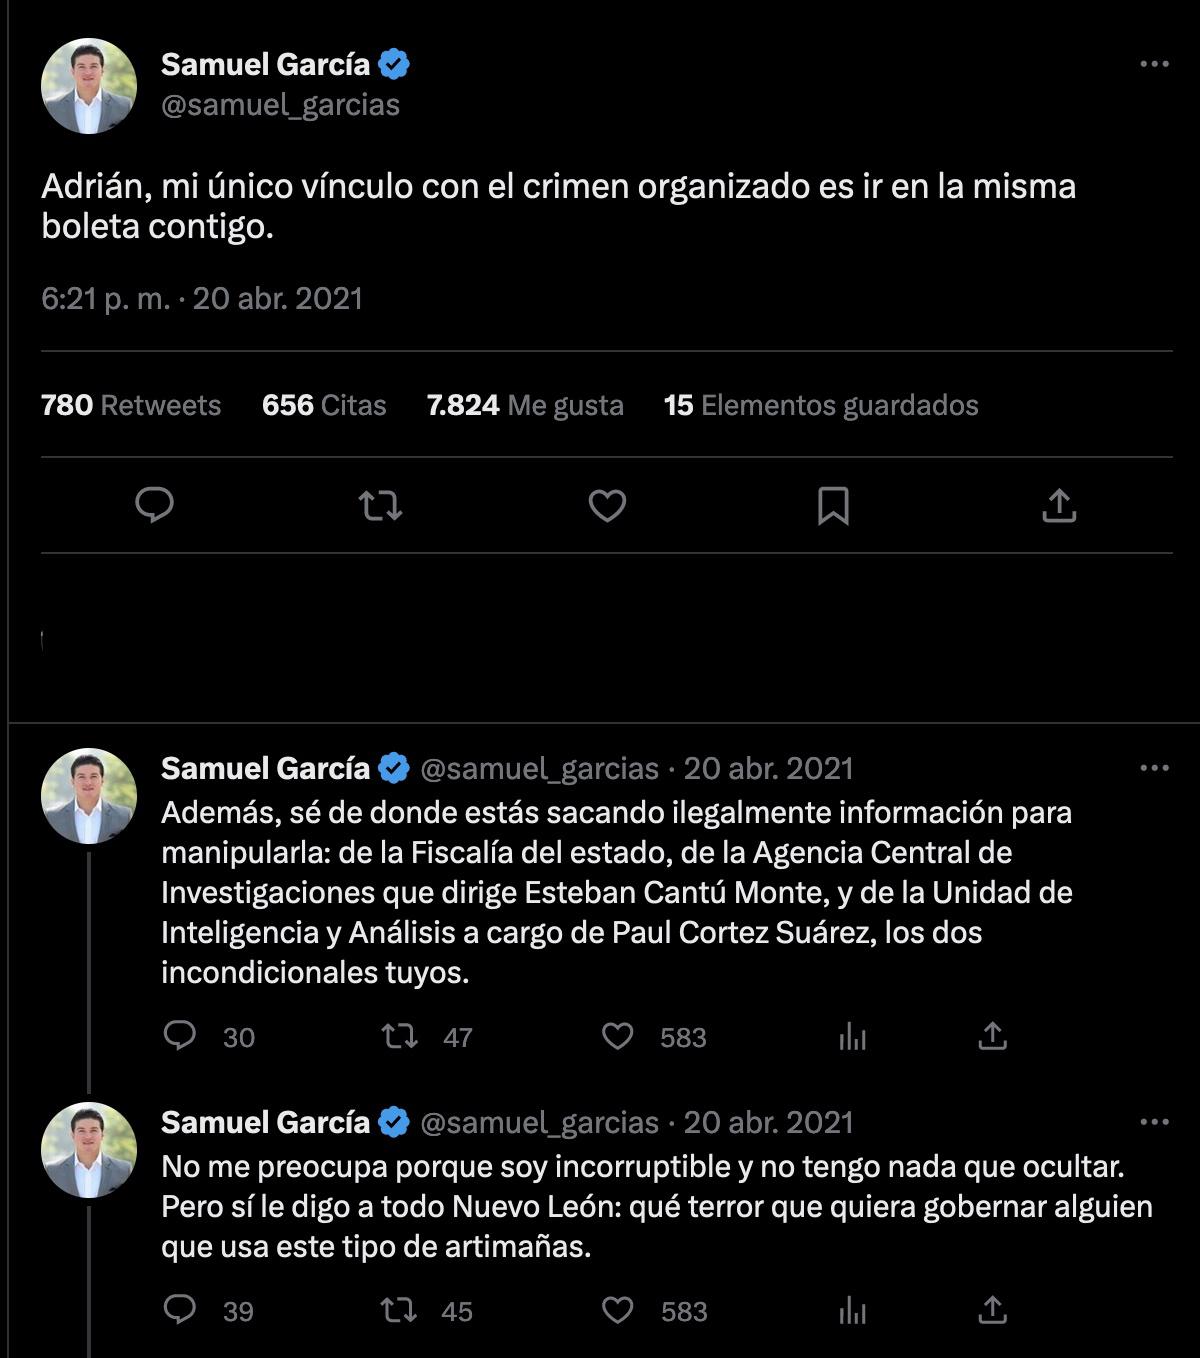Open more options on Fiscalía reply

[x=1154, y=768]
